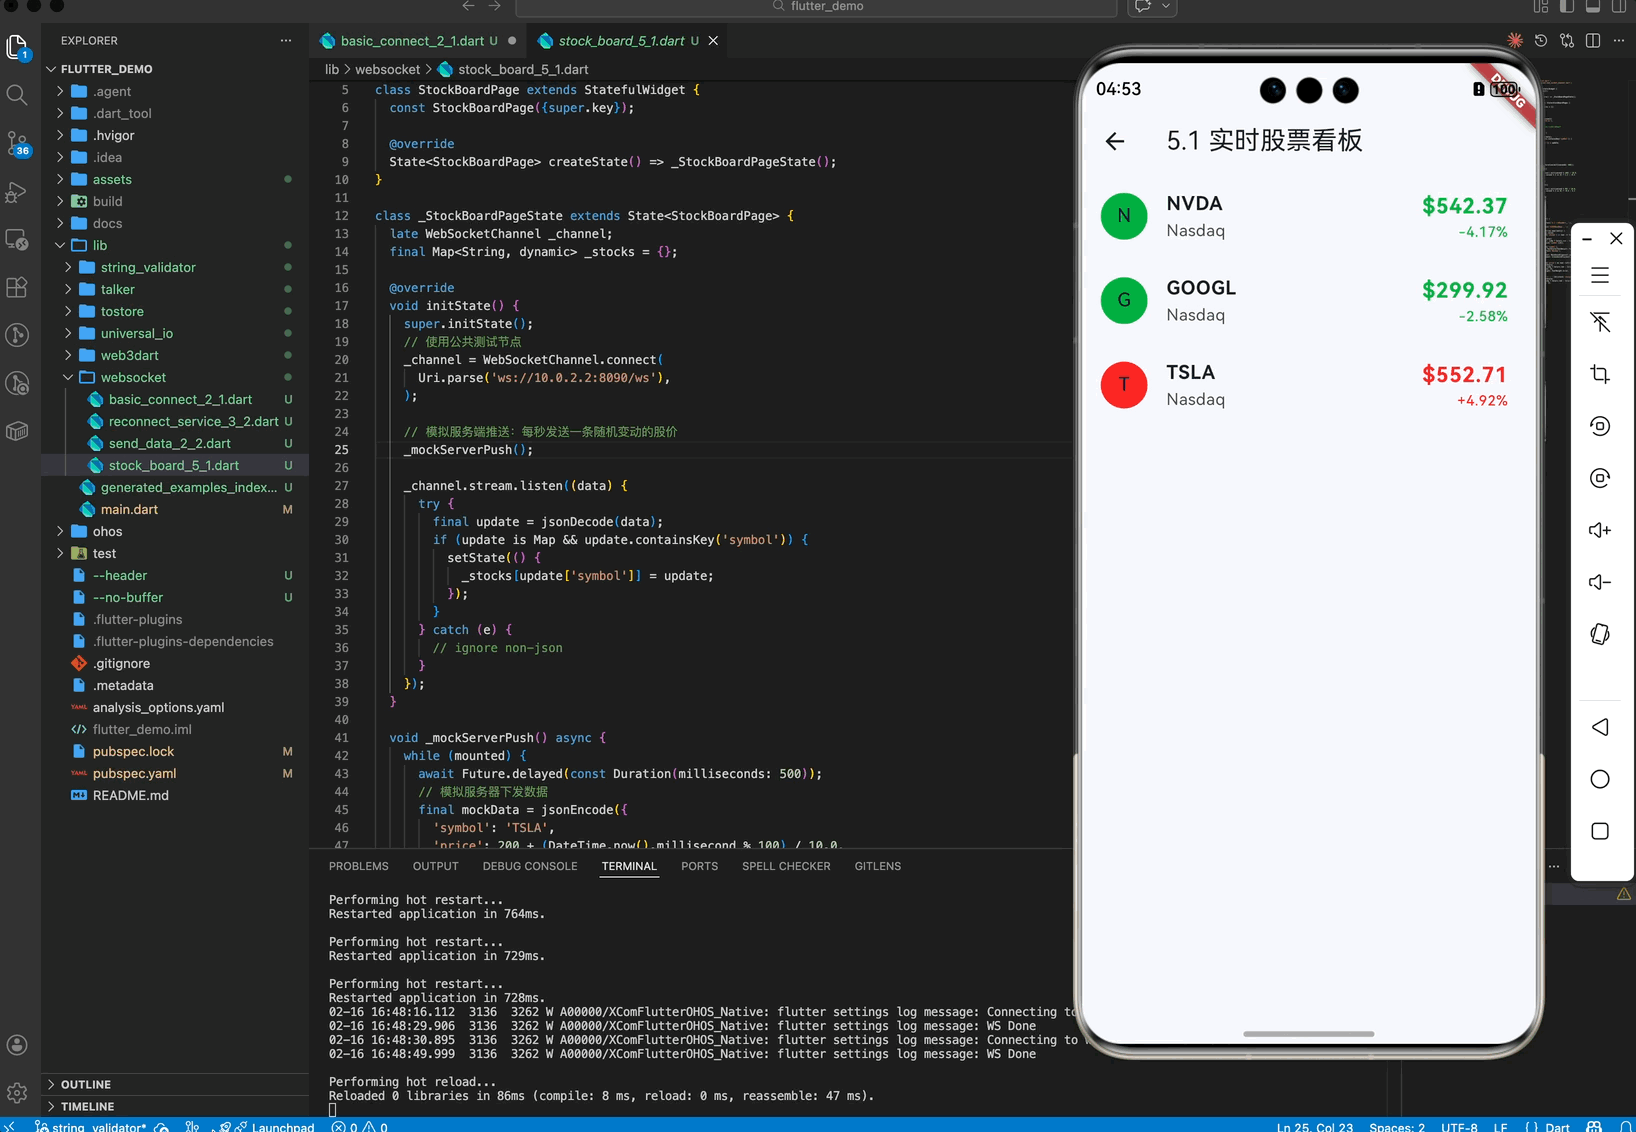Click emulator screenshot crop icon
1636x1132 pixels.
[x=1600, y=374]
